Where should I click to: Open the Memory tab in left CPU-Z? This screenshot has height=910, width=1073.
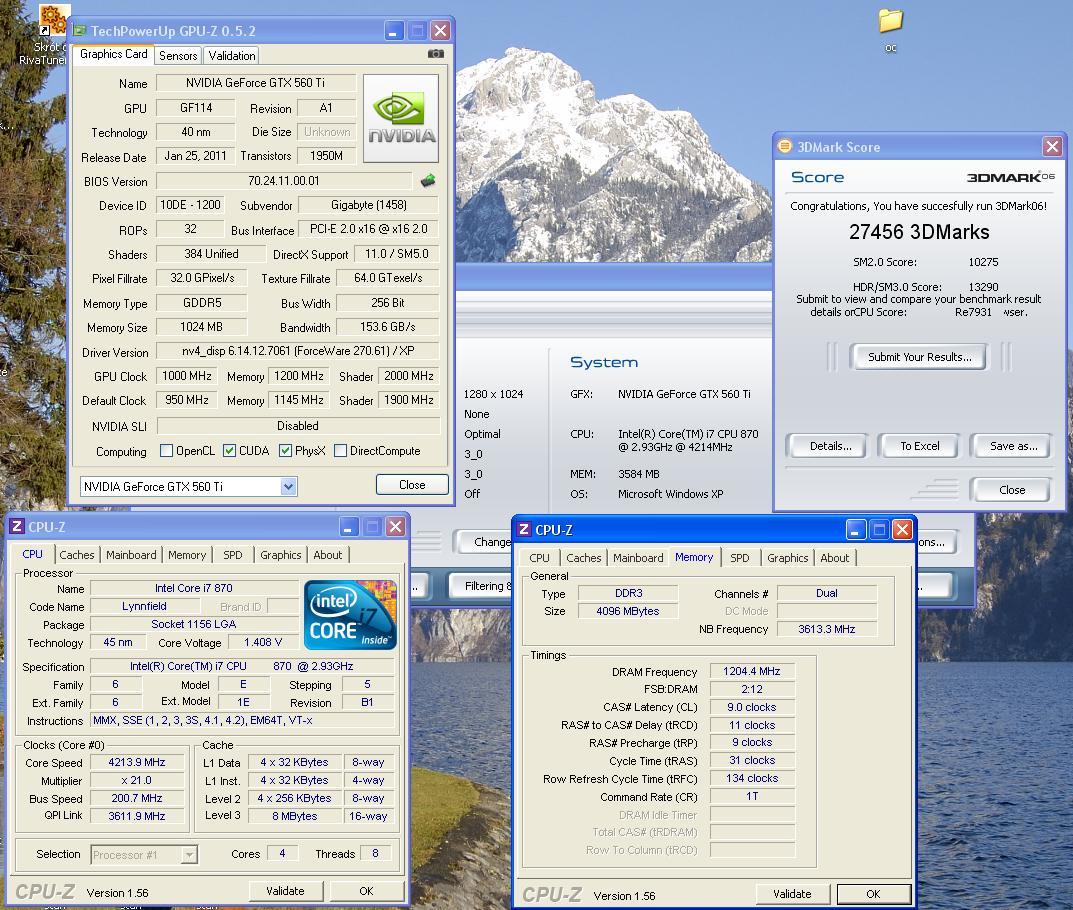[187, 555]
